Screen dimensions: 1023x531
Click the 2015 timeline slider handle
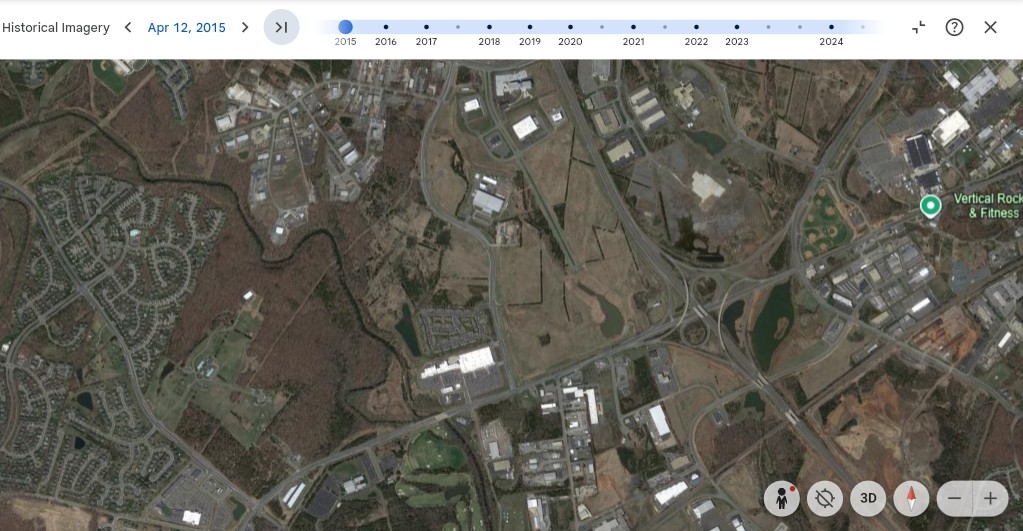[345, 27]
